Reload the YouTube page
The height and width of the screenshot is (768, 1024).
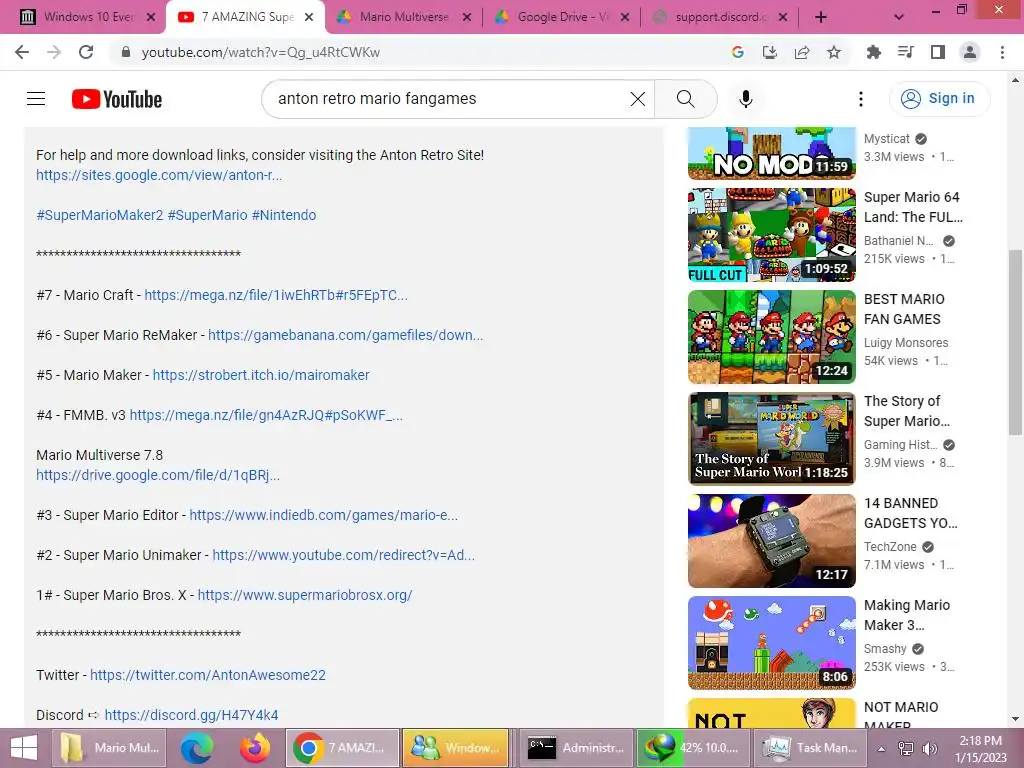pos(86,52)
